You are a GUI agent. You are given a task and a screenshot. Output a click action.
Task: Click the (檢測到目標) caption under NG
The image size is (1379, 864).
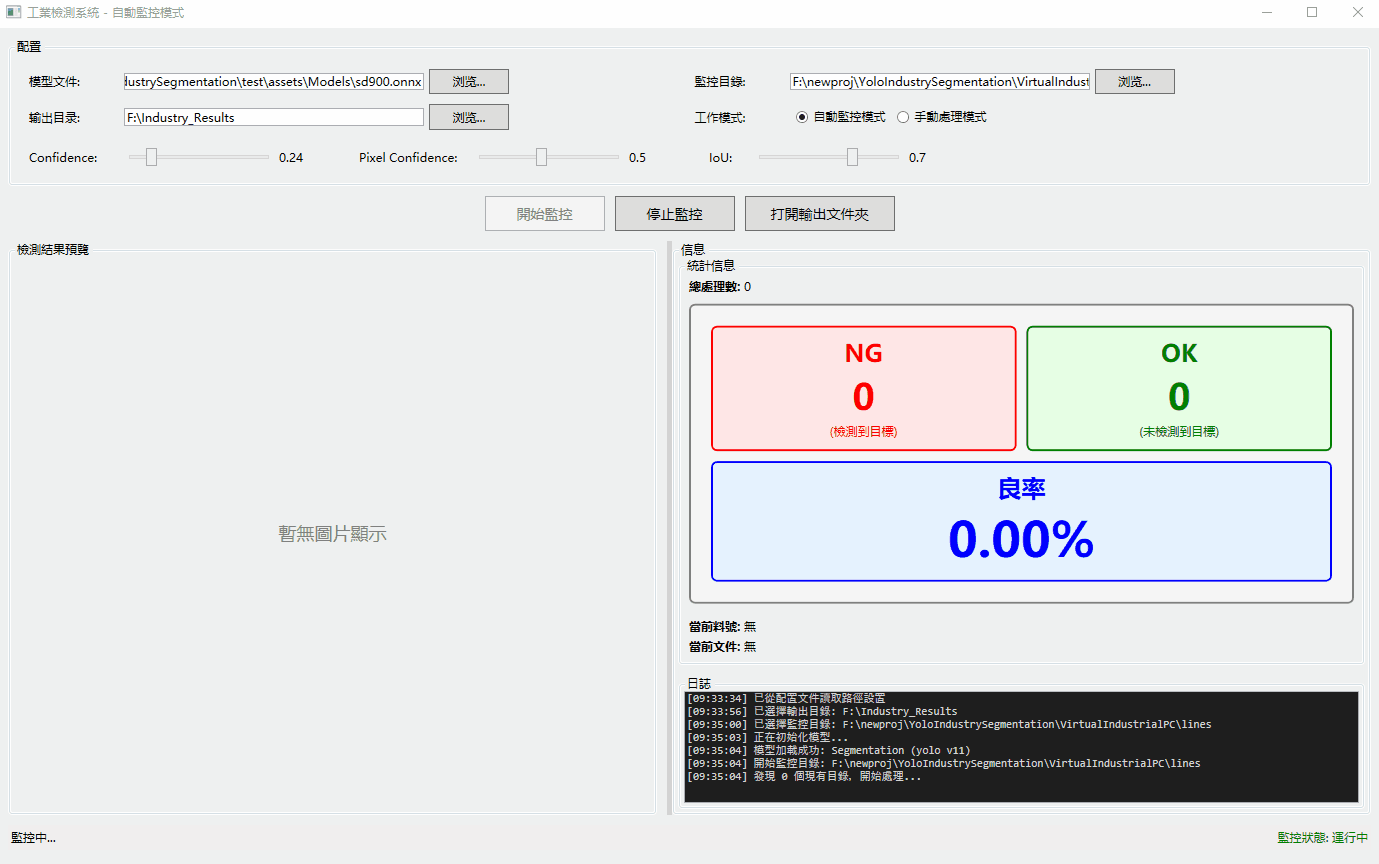point(864,432)
